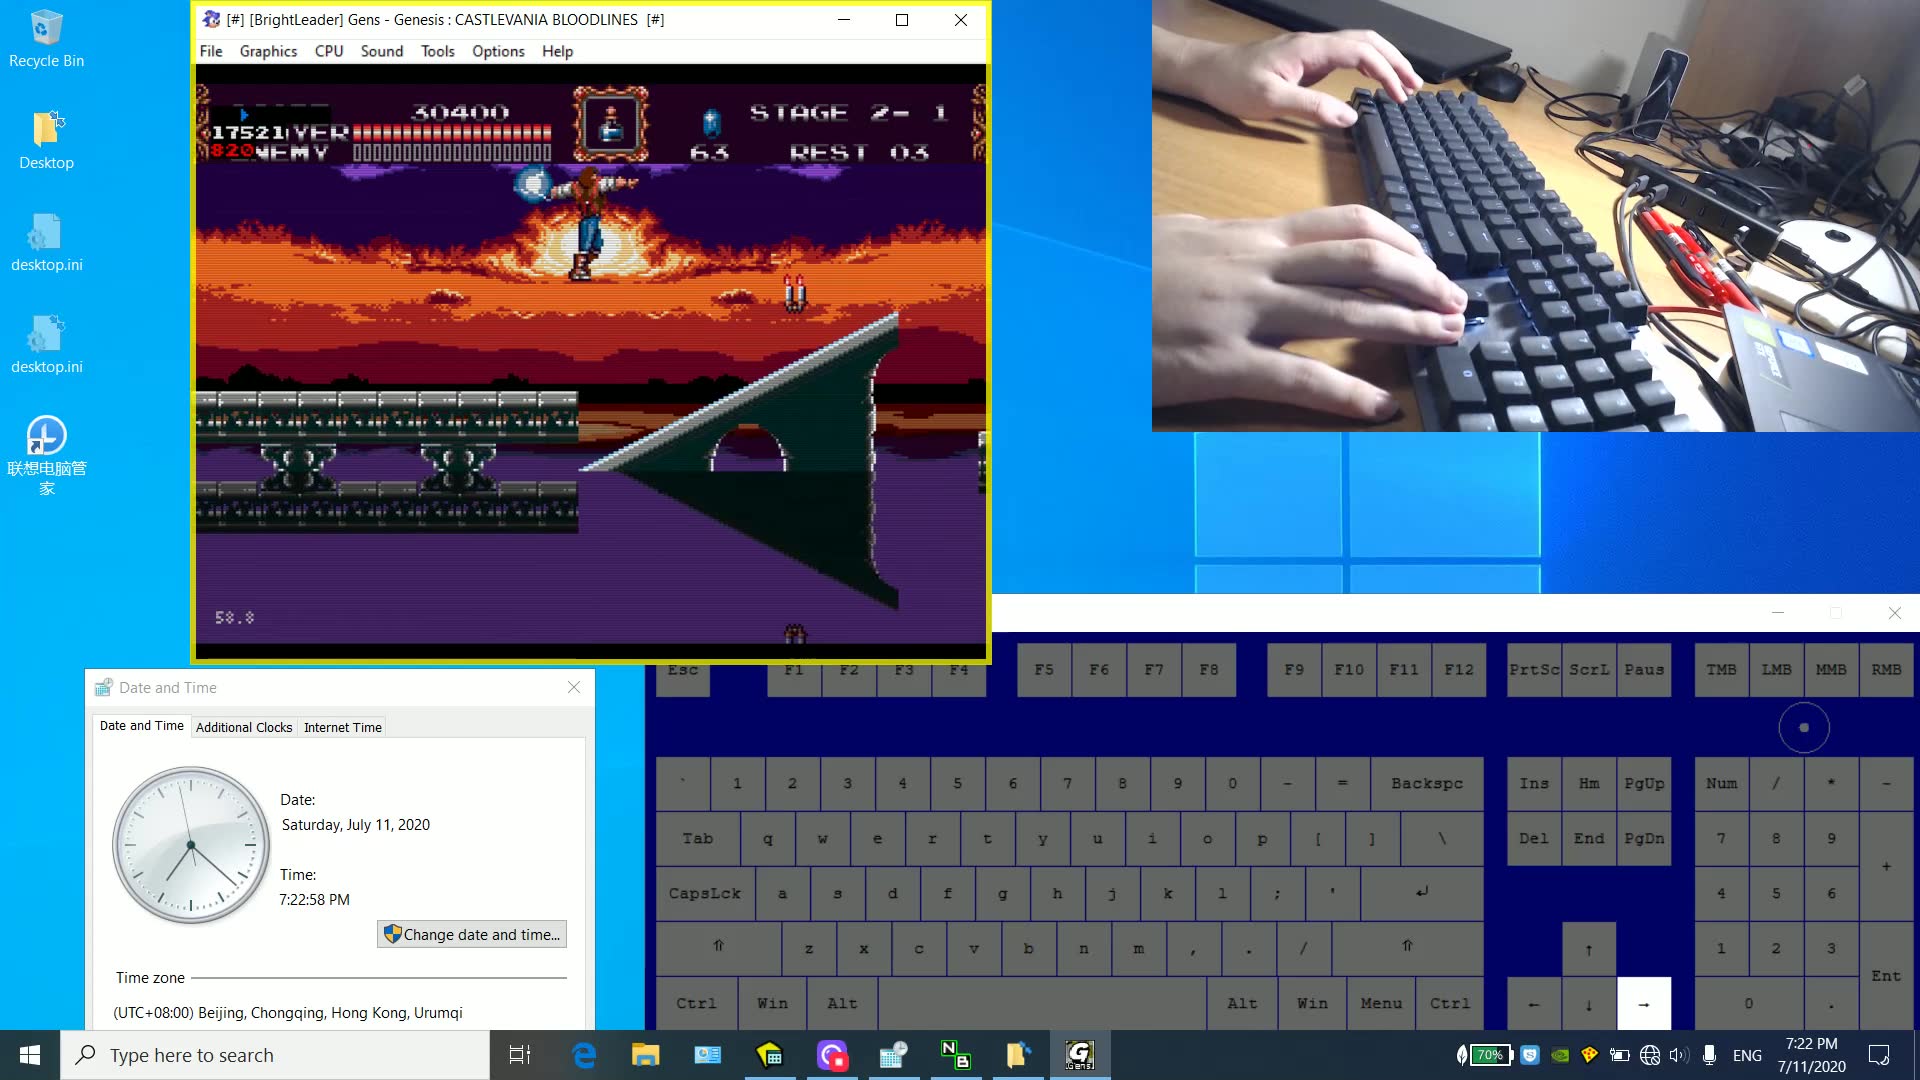Click the LMB indicator on virtual keyboard

pyautogui.click(x=1776, y=670)
